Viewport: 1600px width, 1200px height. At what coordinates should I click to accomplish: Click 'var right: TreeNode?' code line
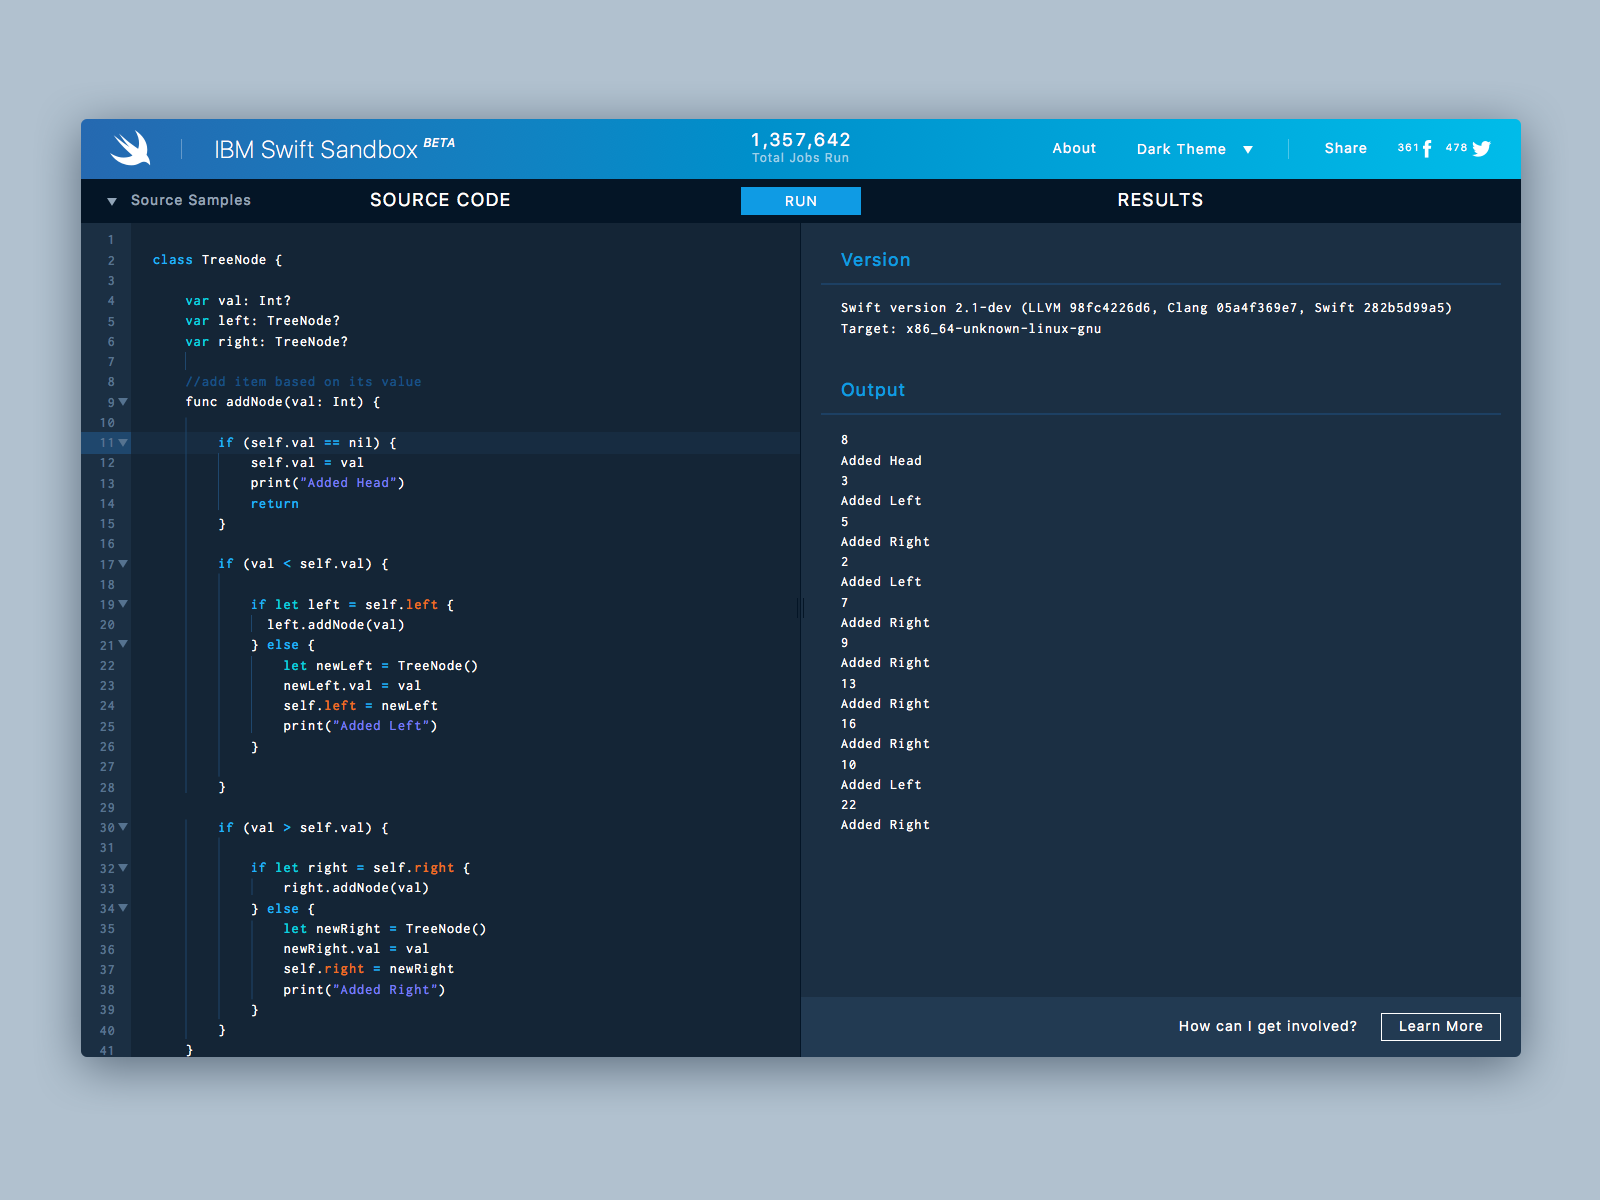point(266,342)
